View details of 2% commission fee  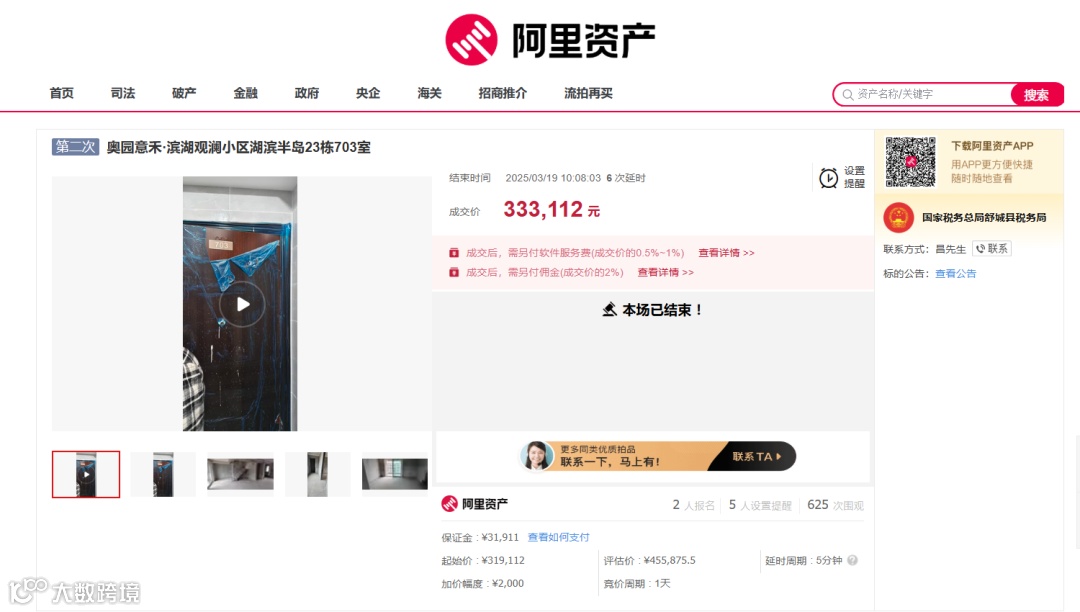[x=665, y=272]
